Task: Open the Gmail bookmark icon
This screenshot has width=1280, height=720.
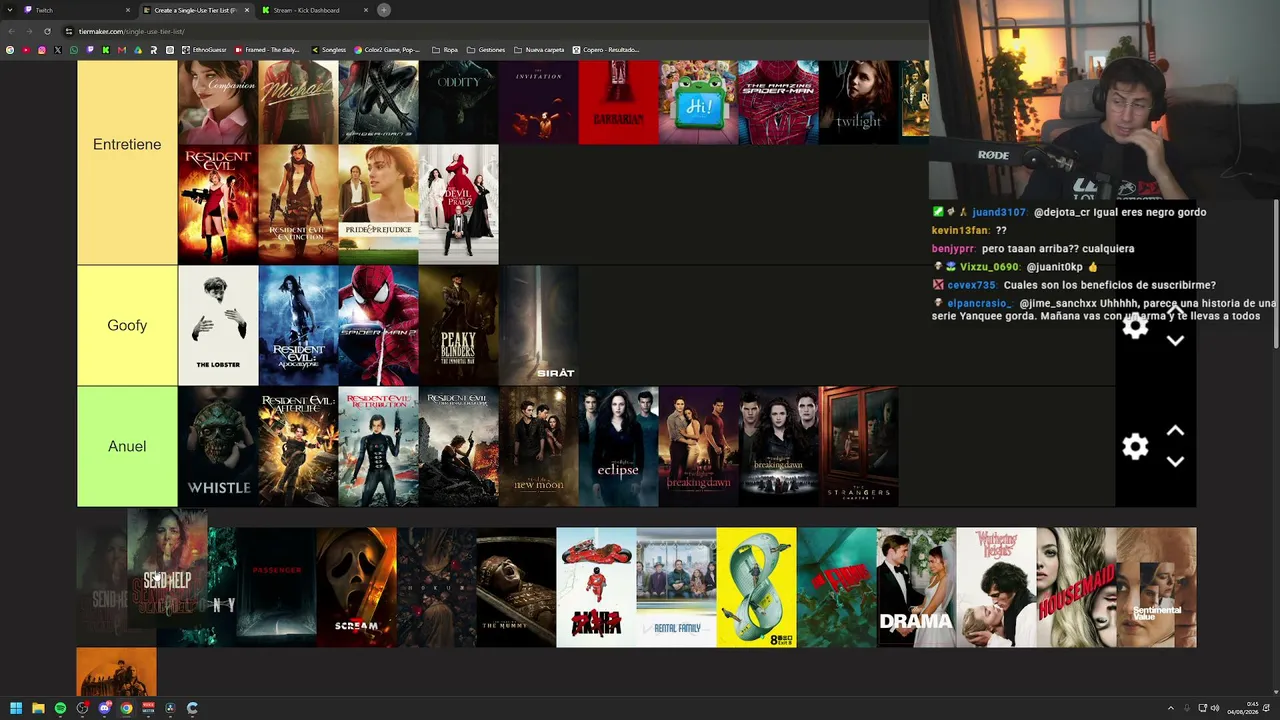Action: [122, 50]
